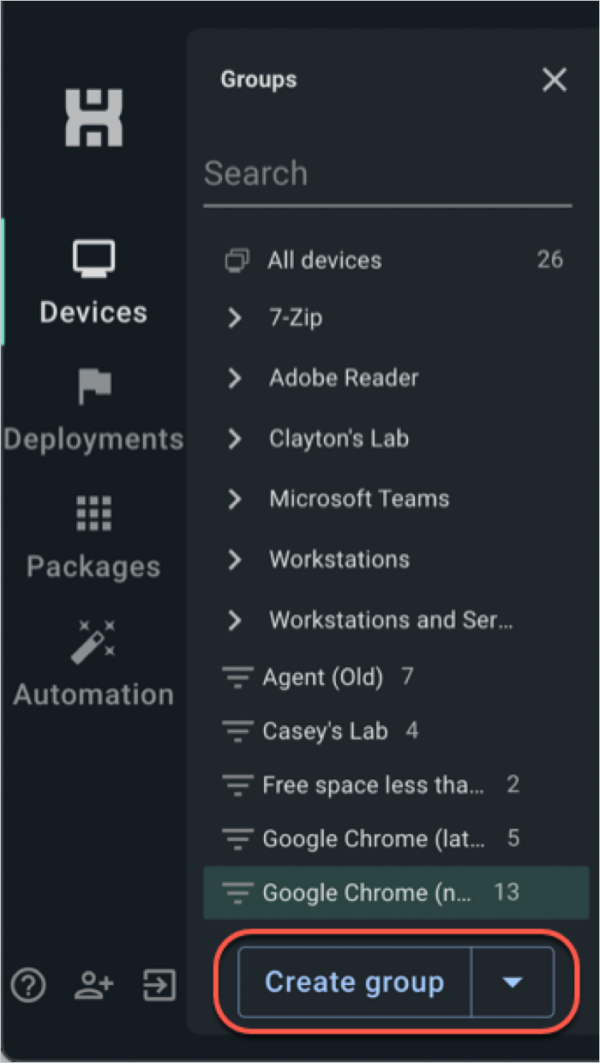Select the Devices monitor icon
This screenshot has width=600, height=1063.
[x=93, y=258]
